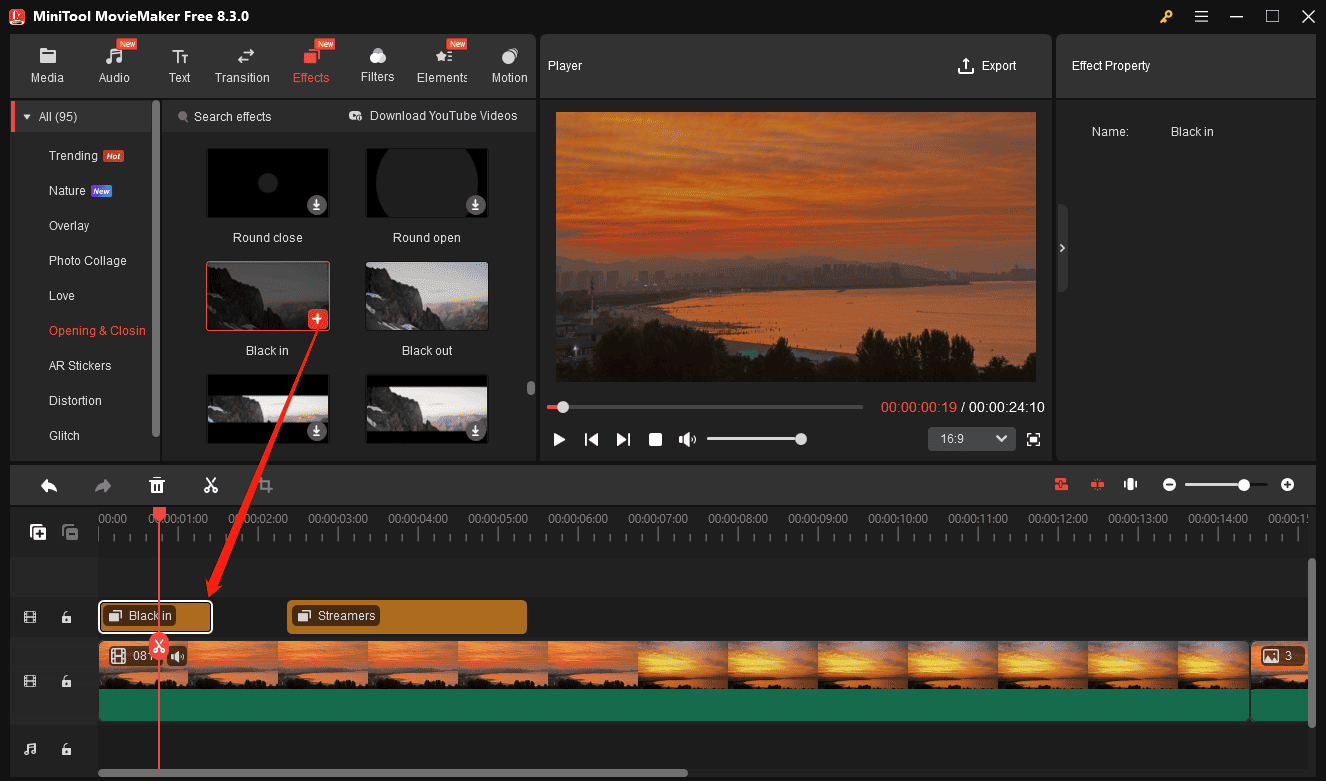This screenshot has width=1326, height=781.
Task: Lock the main video track
Action: coord(66,681)
